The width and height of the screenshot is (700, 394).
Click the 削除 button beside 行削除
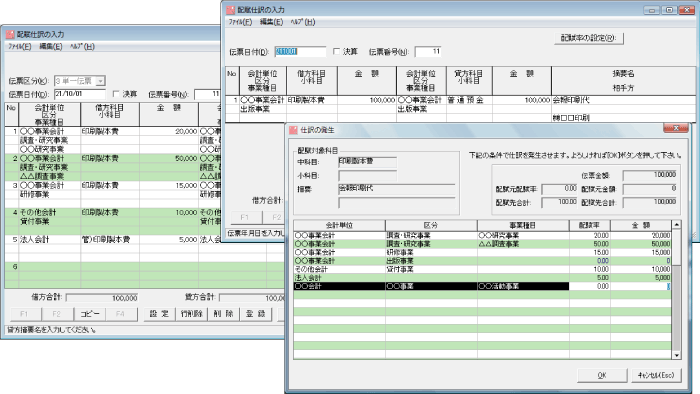pos(223,314)
